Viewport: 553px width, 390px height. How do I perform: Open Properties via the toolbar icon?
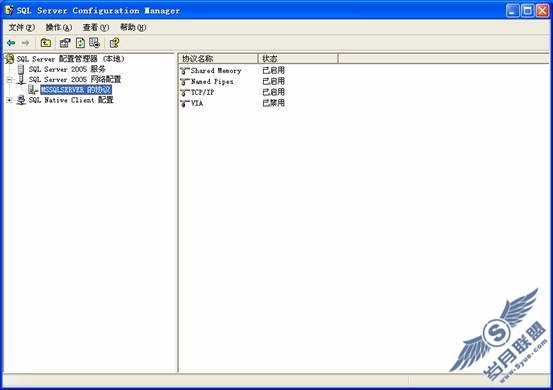click(65, 43)
